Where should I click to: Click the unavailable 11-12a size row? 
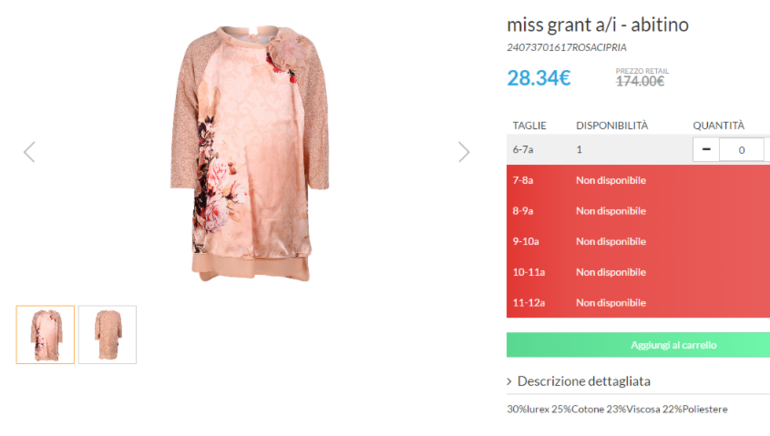[638, 302]
